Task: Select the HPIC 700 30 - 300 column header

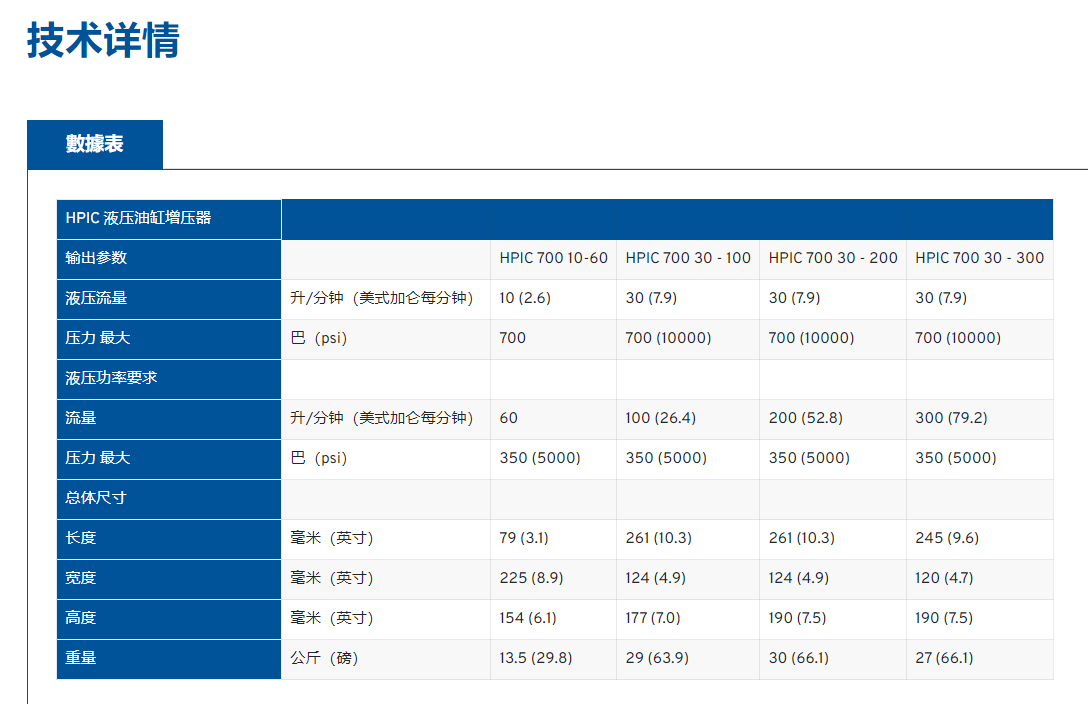Action: click(x=979, y=258)
